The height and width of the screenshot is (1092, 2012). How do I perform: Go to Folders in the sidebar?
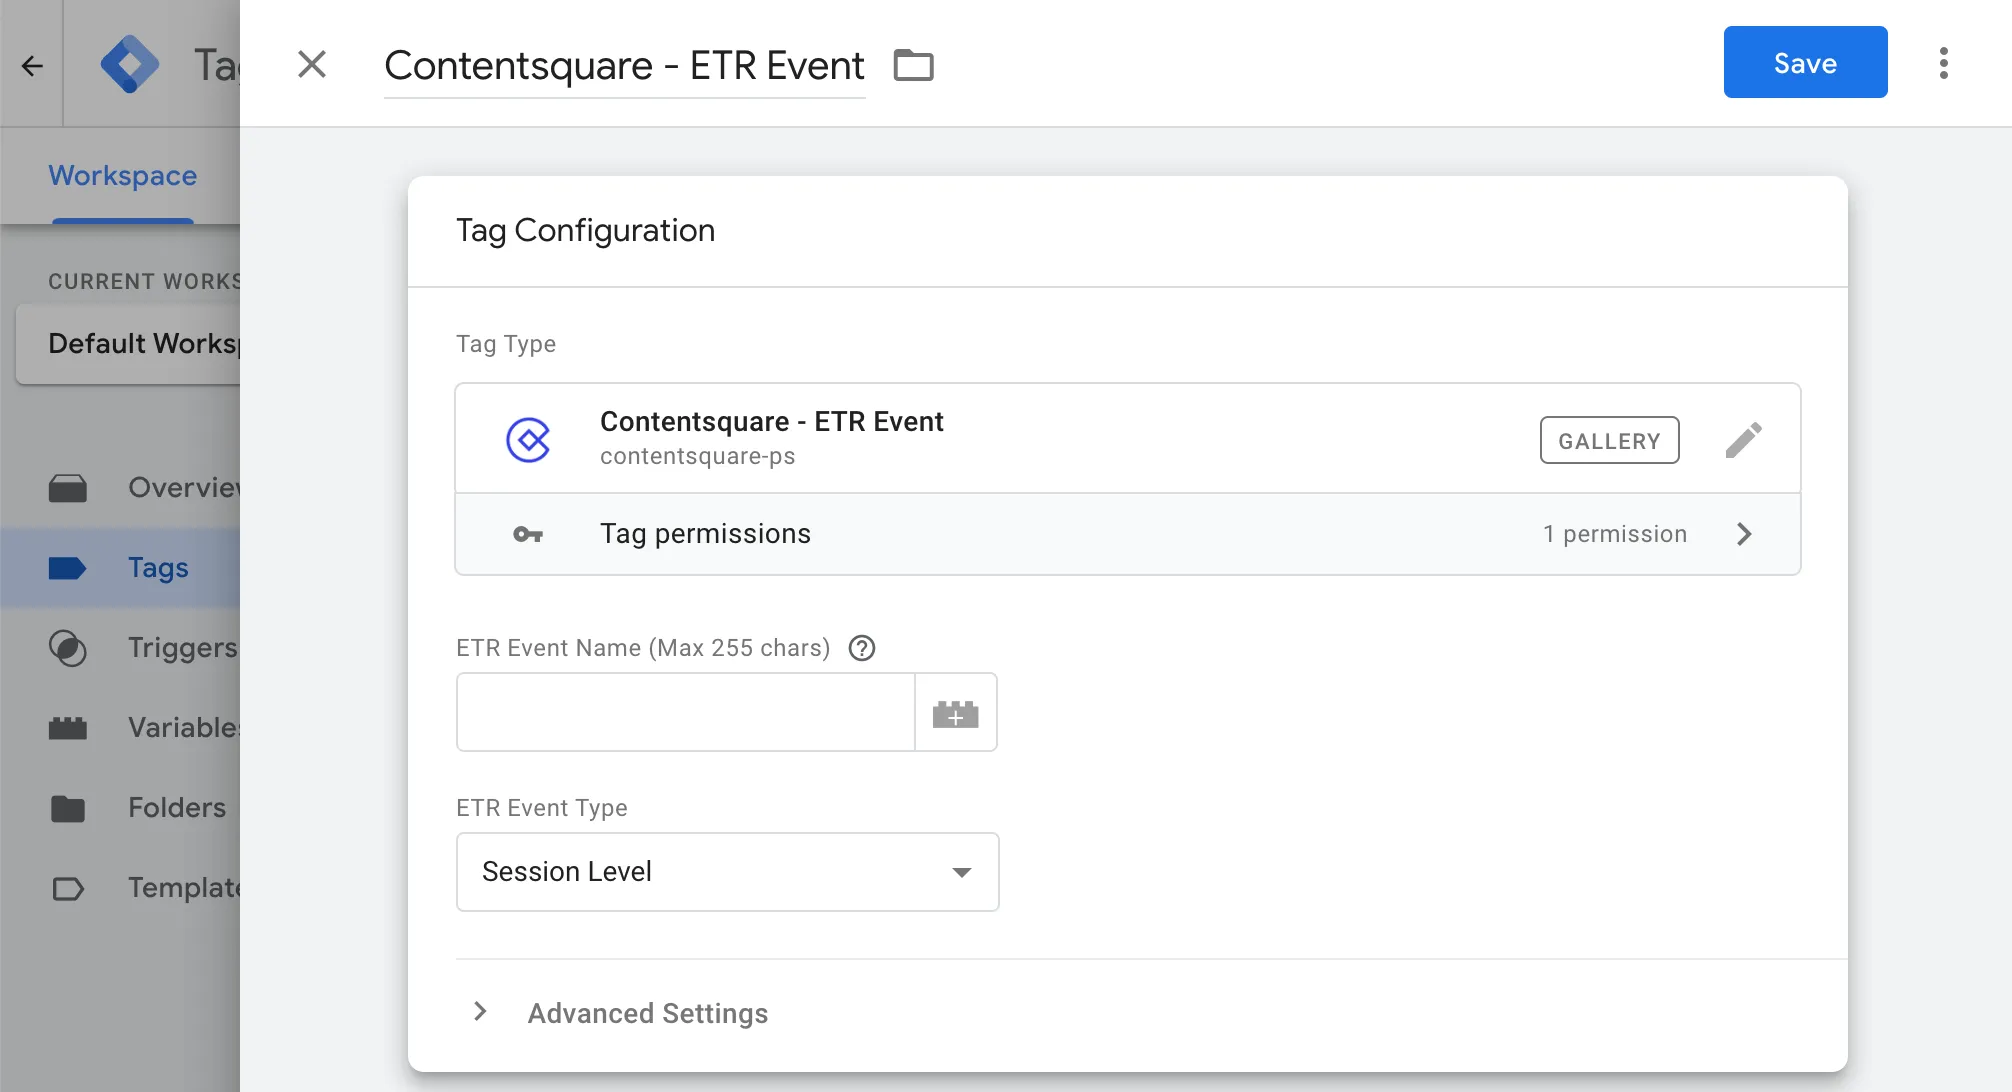(x=176, y=808)
